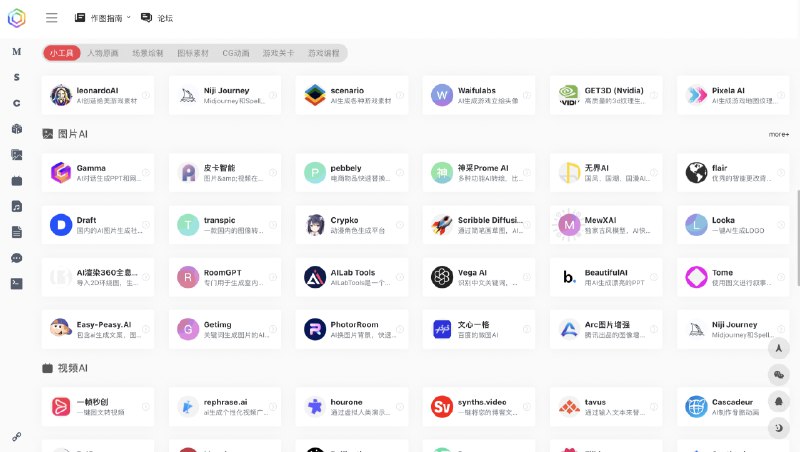Viewport: 800px width, 452px height.
Task: Click the Arc图片增强 logo icon
Action: click(569, 329)
